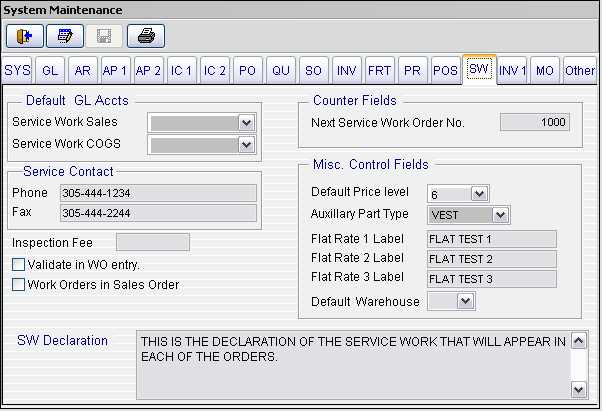Click SW Declaration scrollbar up arrow

point(579,340)
